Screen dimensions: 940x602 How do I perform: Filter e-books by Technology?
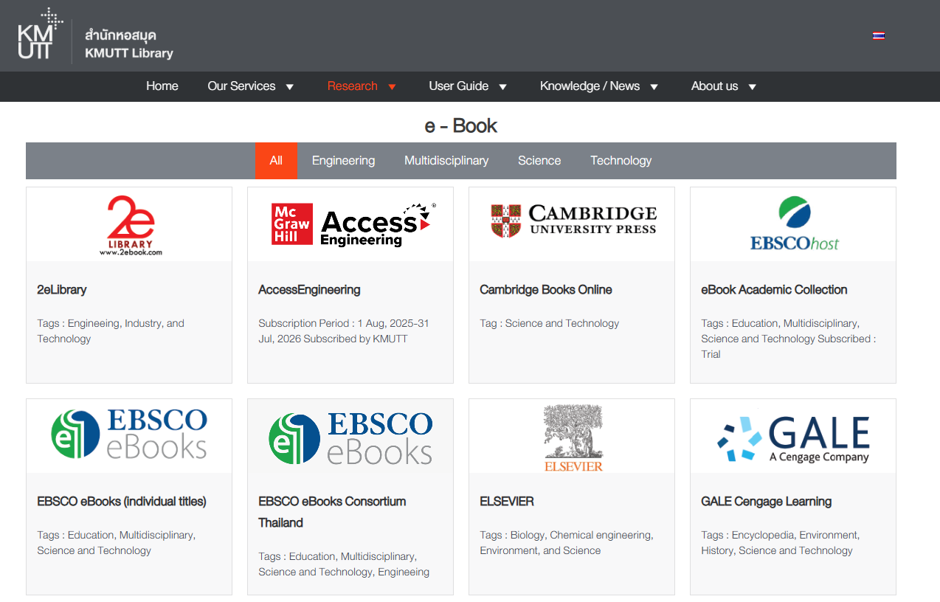[x=620, y=161]
